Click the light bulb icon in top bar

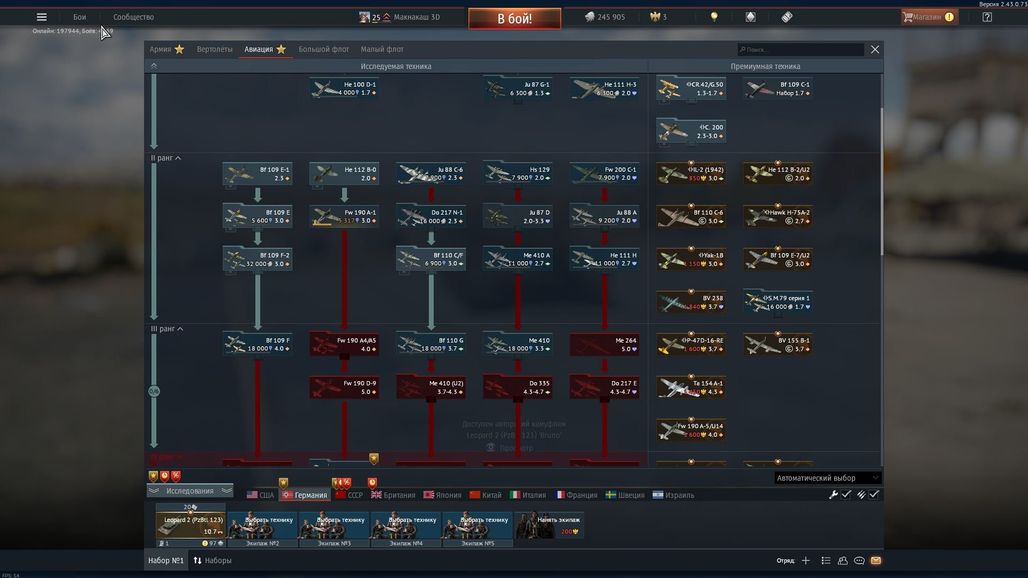tap(714, 17)
